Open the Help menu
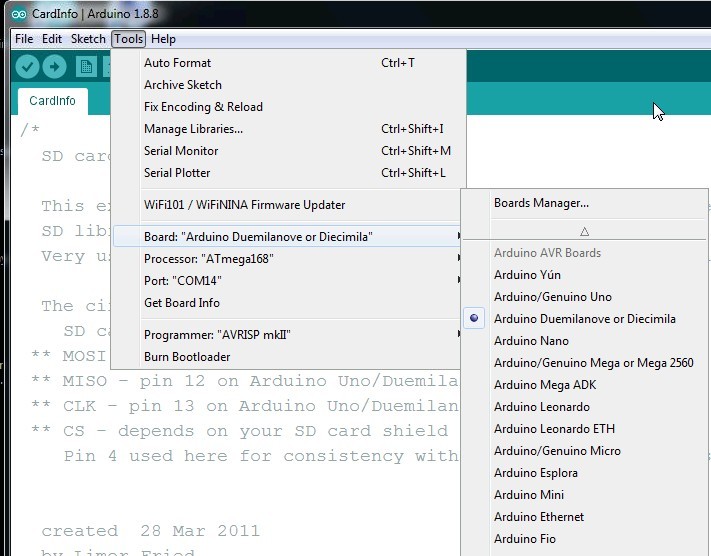Screen dimensions: 711x556 tap(163, 39)
